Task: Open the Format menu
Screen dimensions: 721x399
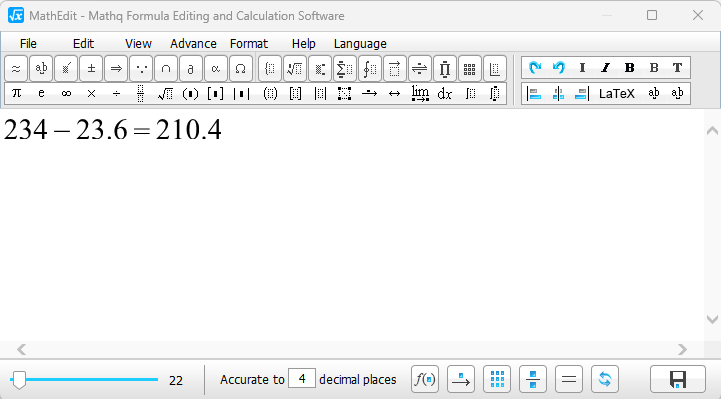Action: pos(249,44)
